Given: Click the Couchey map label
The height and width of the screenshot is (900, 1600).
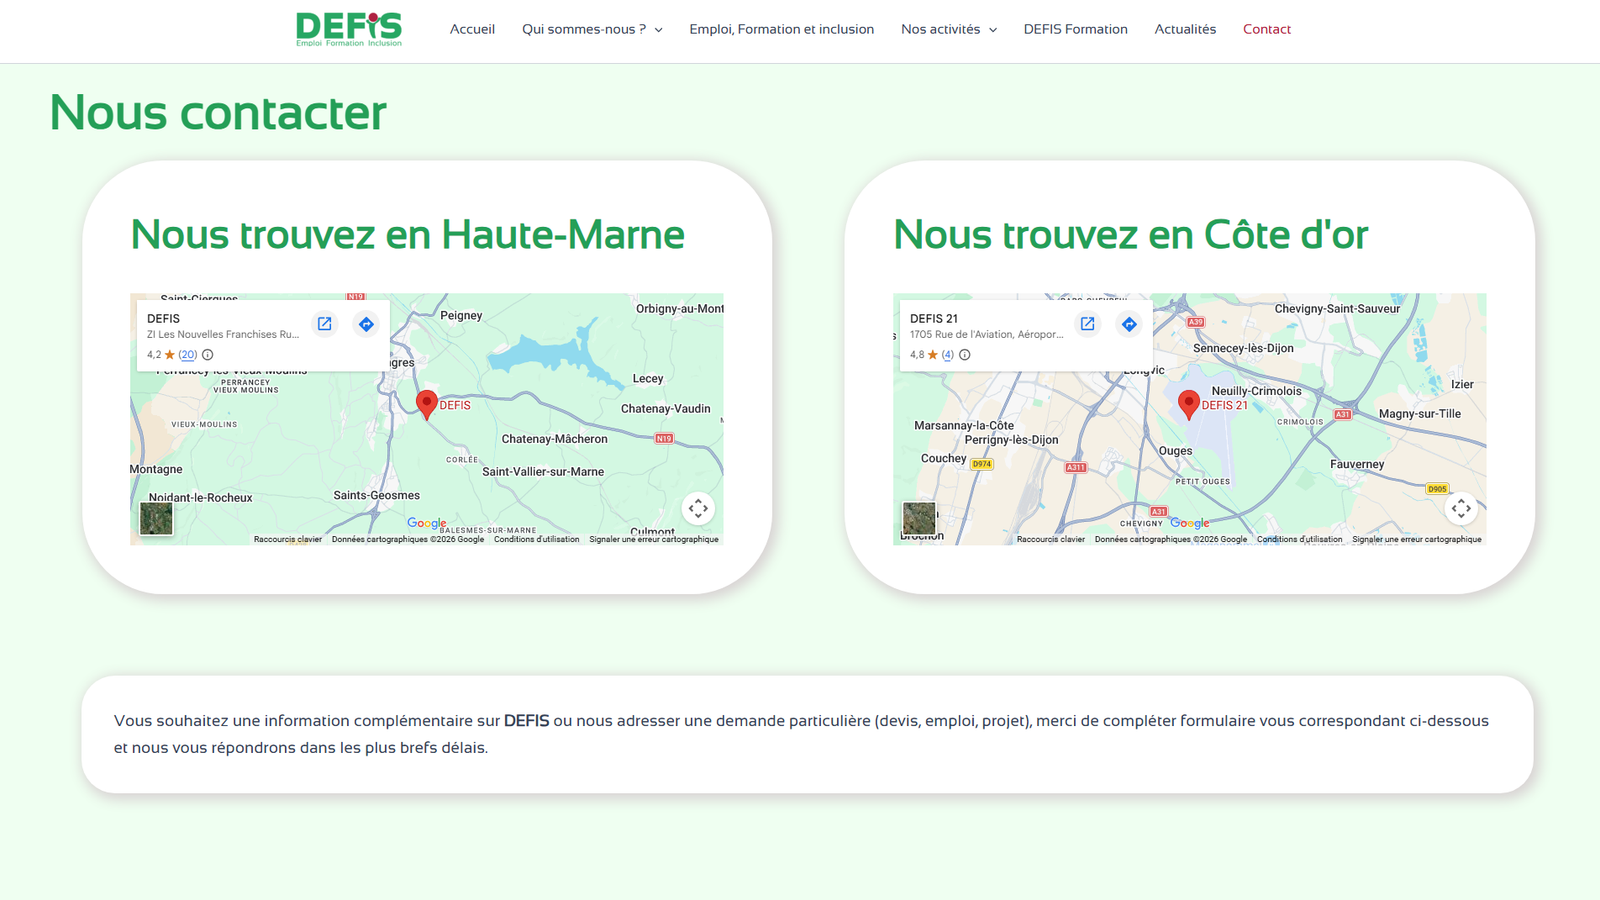Looking at the screenshot, I should coord(943,459).
